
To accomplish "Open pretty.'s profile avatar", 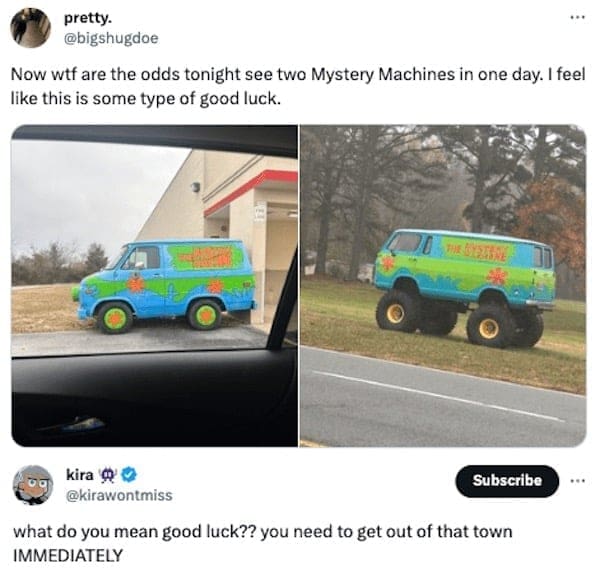I will click(30, 28).
